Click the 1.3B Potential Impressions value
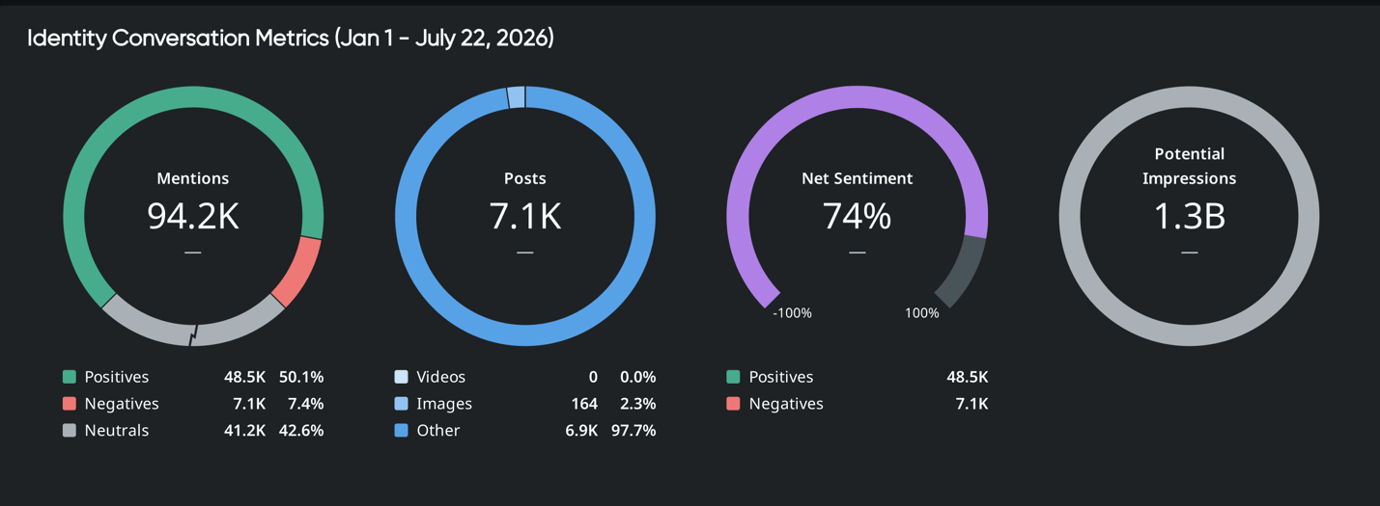Viewport: 1380px width, 506px height. (1189, 216)
